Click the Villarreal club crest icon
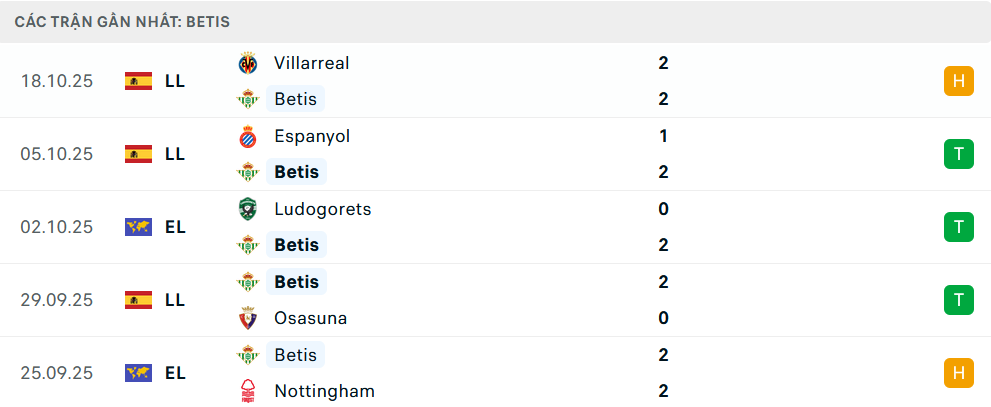 pyautogui.click(x=247, y=63)
